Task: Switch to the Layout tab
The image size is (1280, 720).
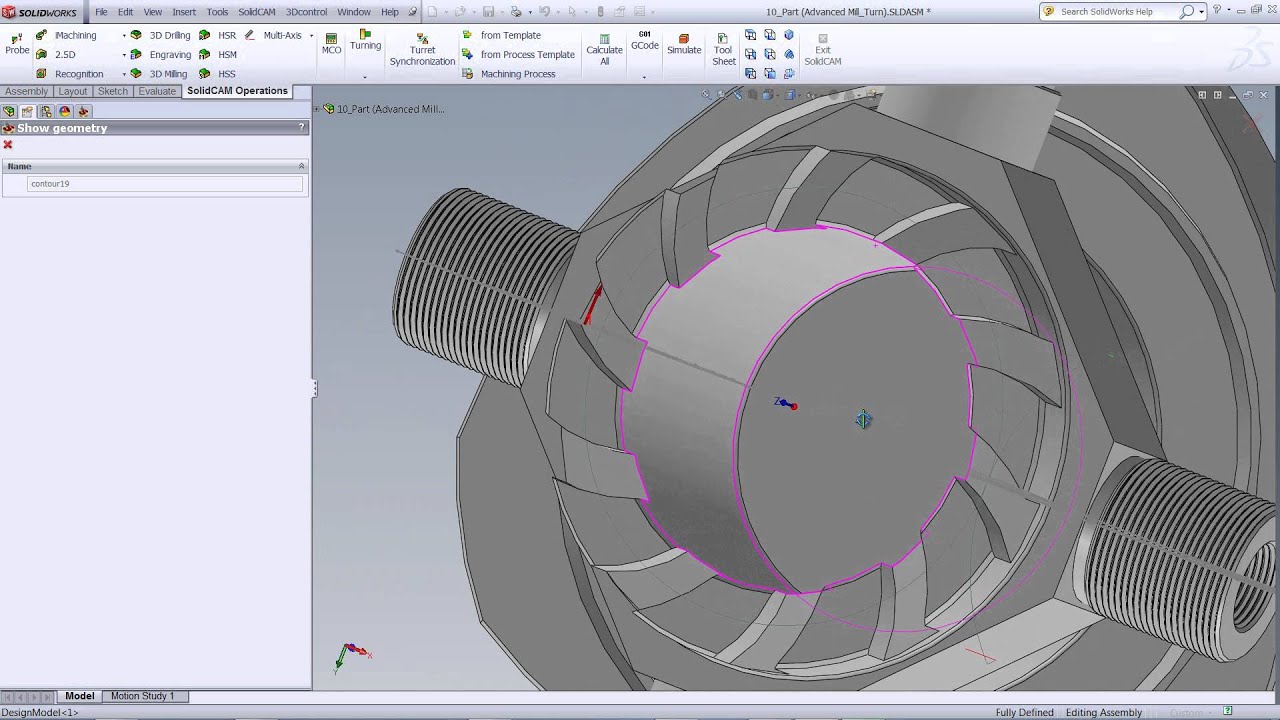Action: tap(73, 91)
